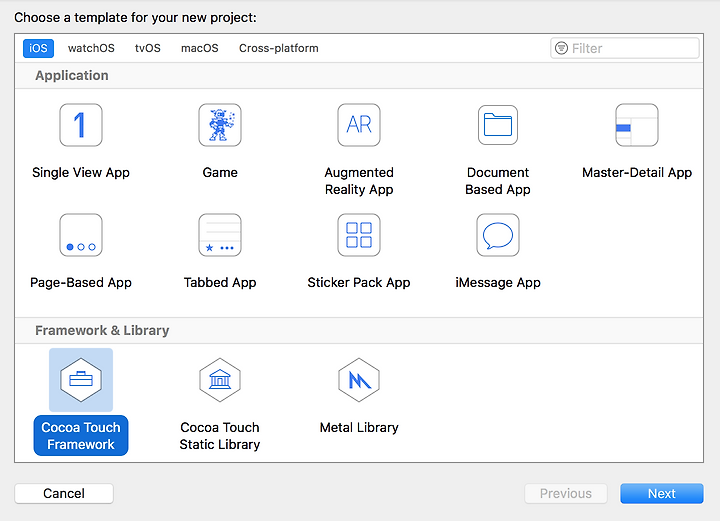Open the macOS templates tab
This screenshot has width=720, height=521.
tap(199, 48)
